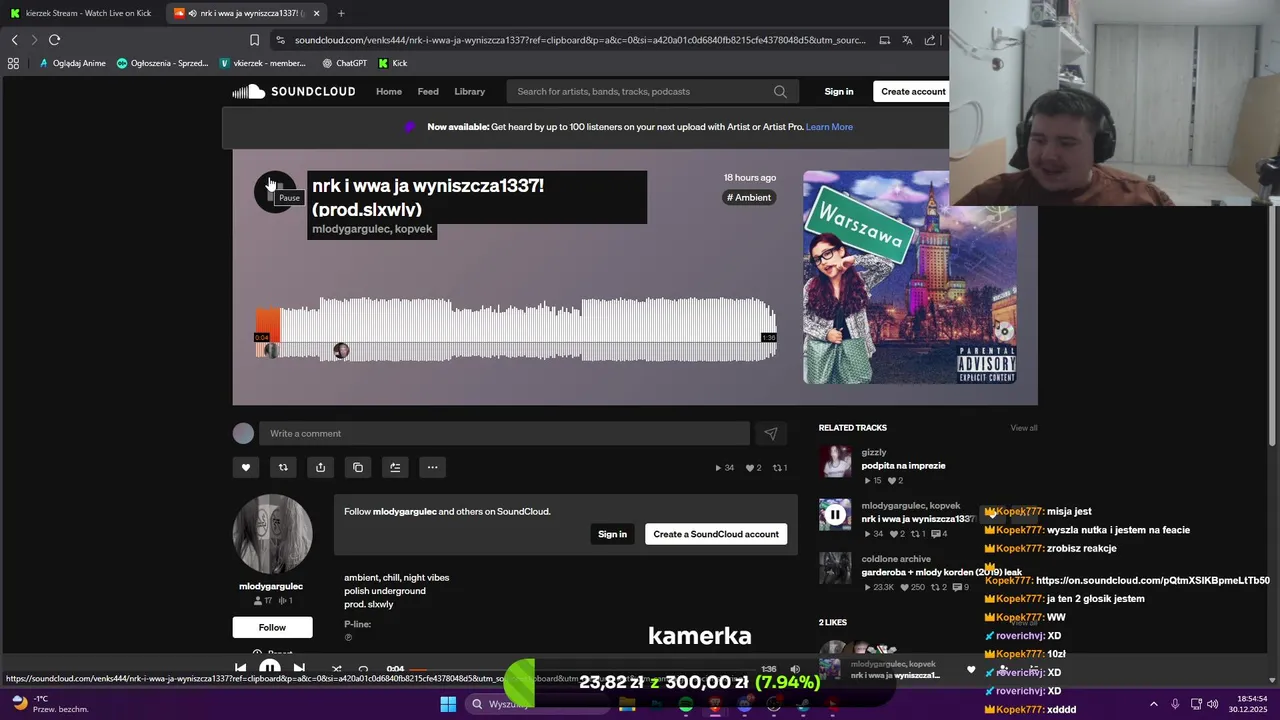Focus the SoundCloud search field
The width and height of the screenshot is (1280, 720).
650,91
